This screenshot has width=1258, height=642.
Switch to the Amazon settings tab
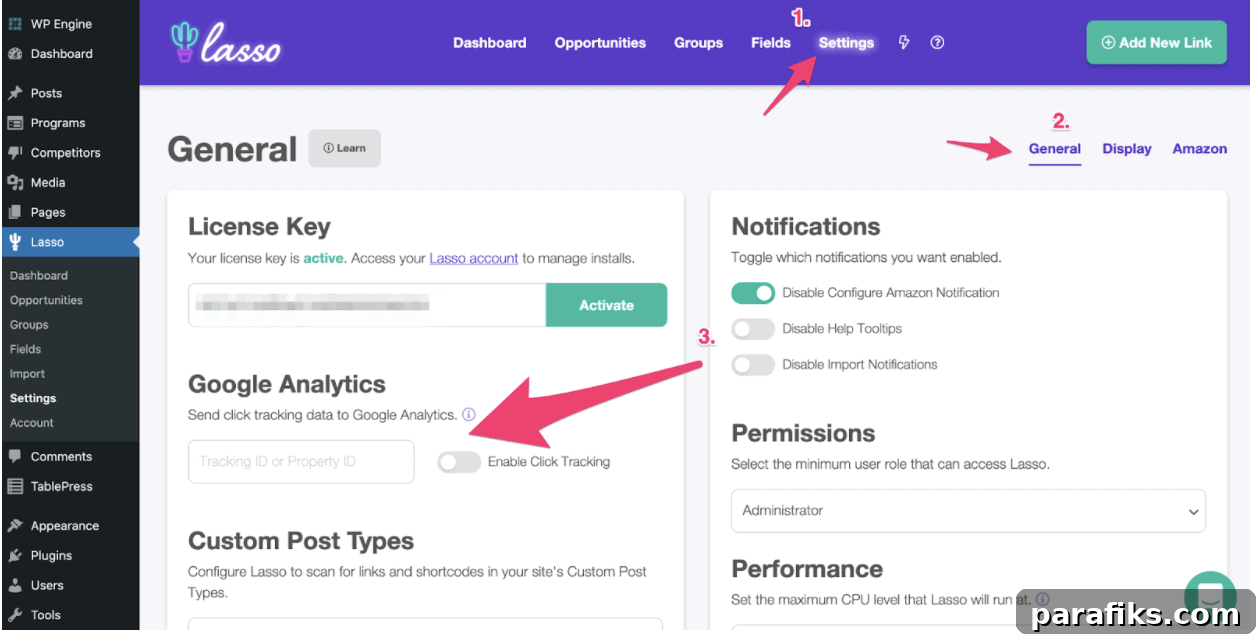click(x=1200, y=149)
